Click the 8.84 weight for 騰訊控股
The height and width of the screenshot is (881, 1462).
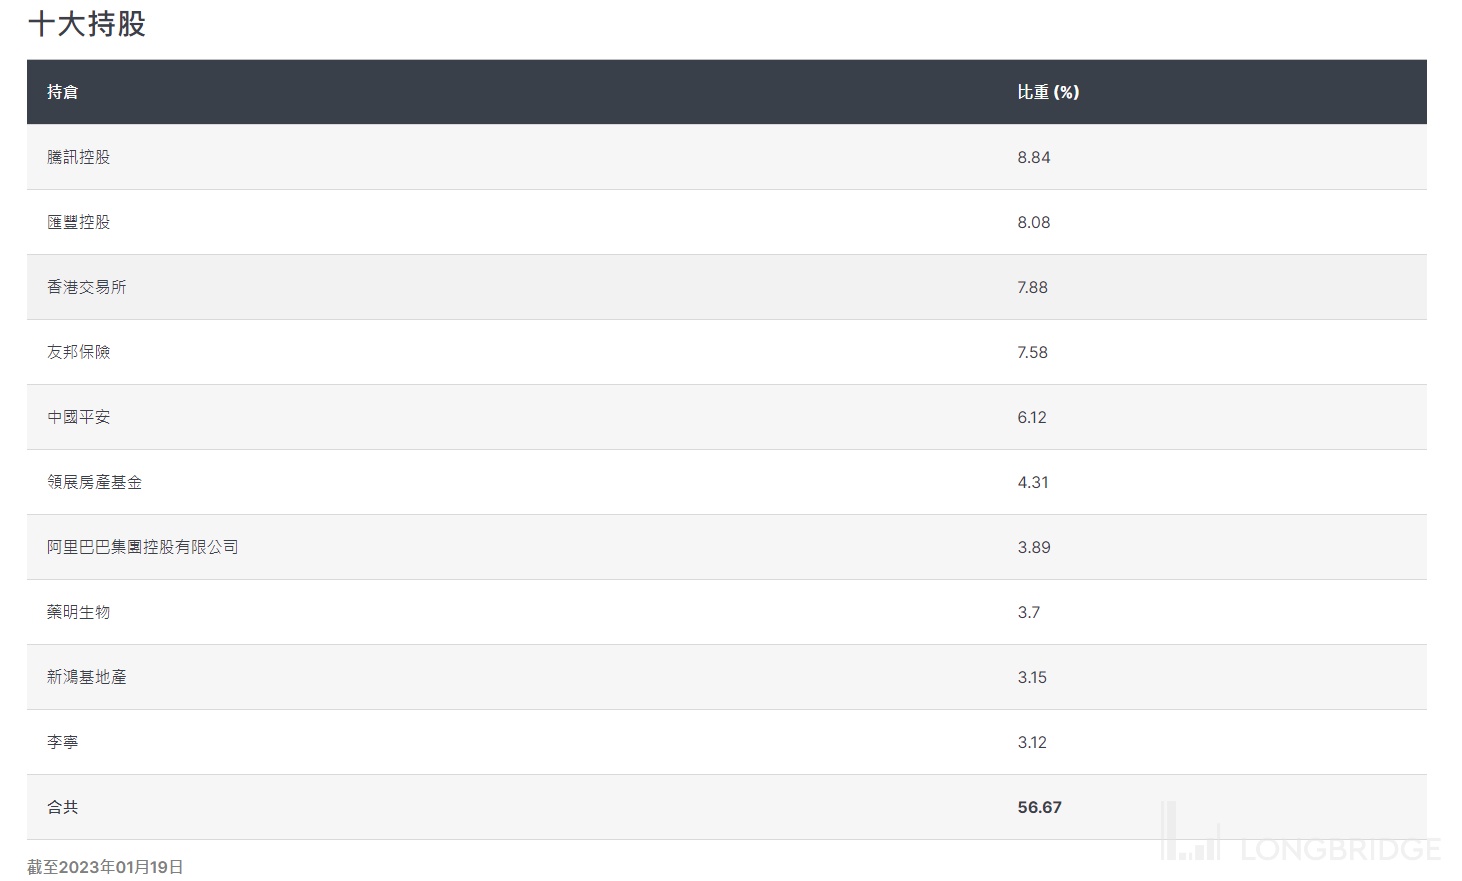(x=1034, y=157)
